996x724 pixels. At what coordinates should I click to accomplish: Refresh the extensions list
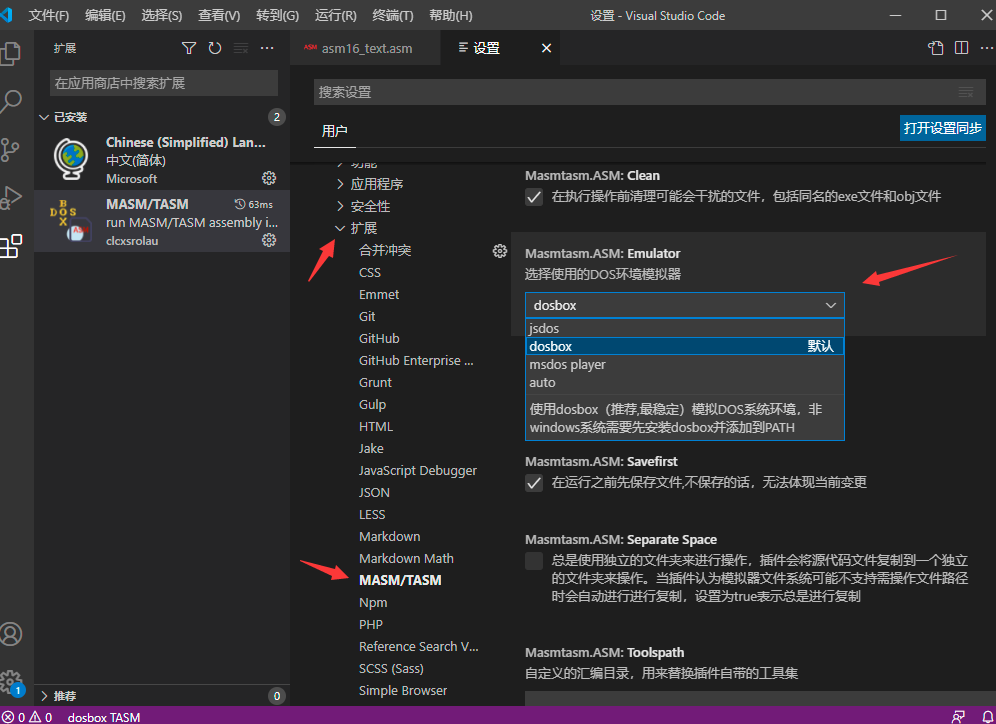[215, 48]
